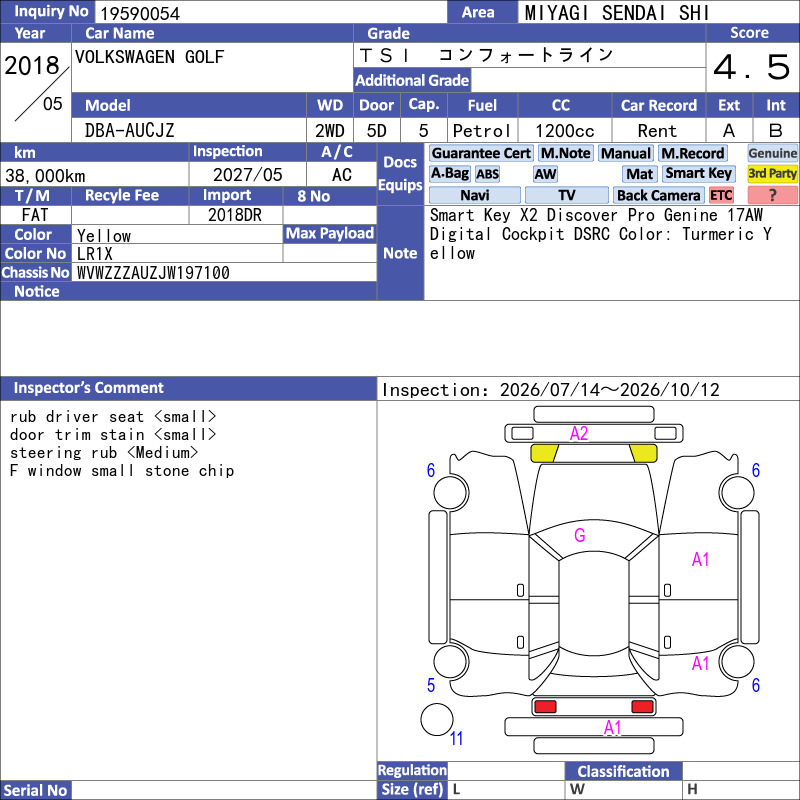This screenshot has width=800, height=800.
Task: Click the drive value 2WD
Action: click(x=330, y=131)
